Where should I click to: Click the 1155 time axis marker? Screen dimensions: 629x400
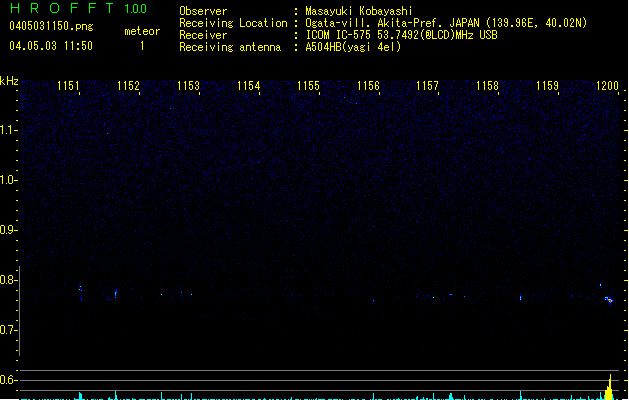pyautogui.click(x=308, y=85)
